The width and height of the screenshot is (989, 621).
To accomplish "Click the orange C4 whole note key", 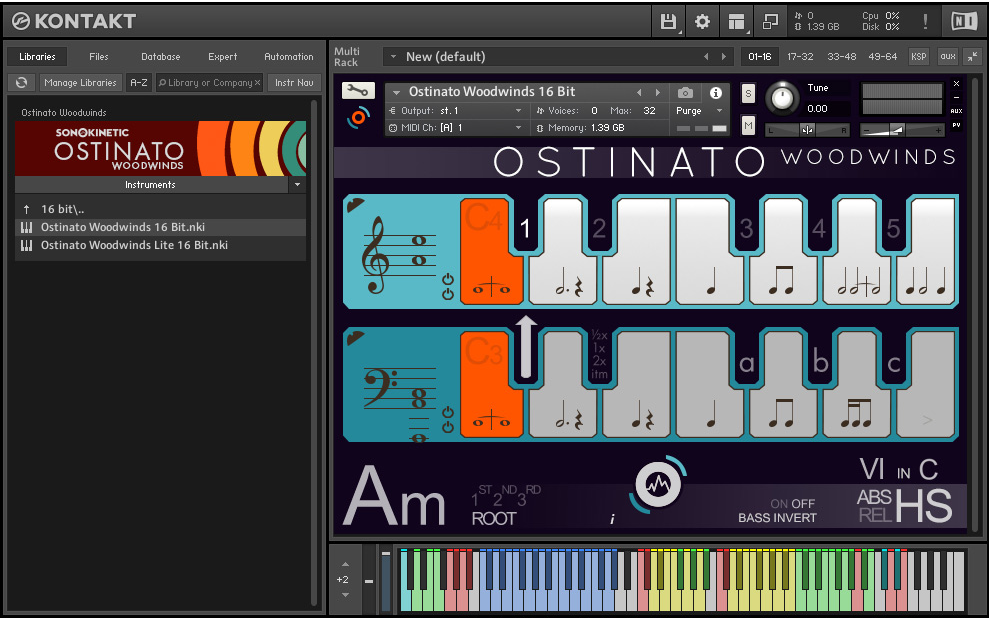I will pyautogui.click(x=491, y=252).
